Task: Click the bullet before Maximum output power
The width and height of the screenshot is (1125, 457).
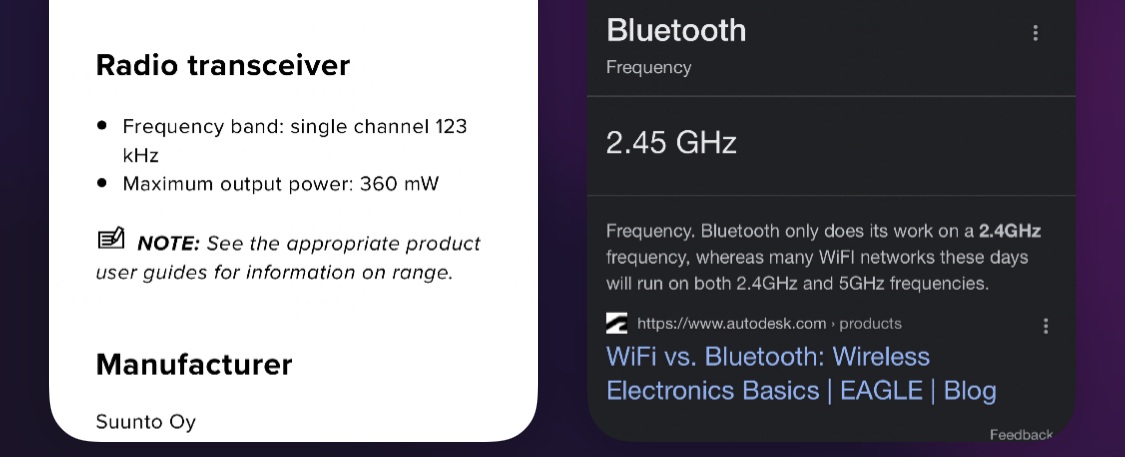Action: pos(102,183)
